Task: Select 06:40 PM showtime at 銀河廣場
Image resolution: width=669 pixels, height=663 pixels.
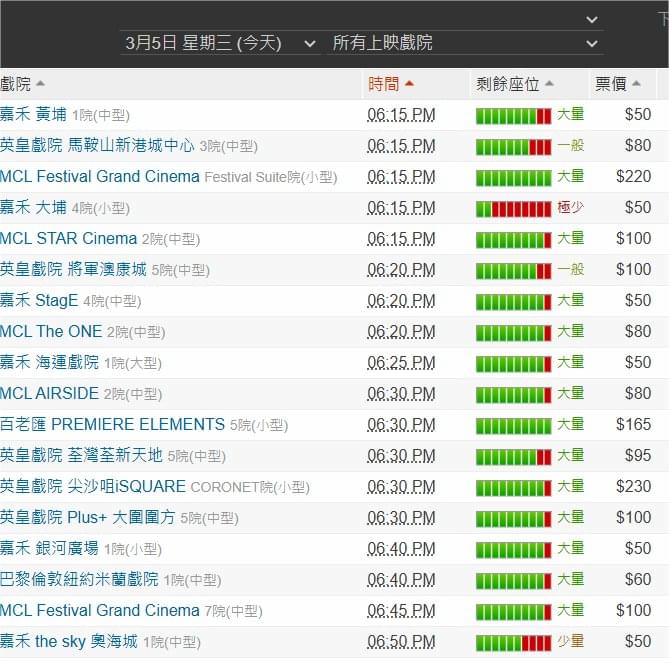Action: (401, 548)
